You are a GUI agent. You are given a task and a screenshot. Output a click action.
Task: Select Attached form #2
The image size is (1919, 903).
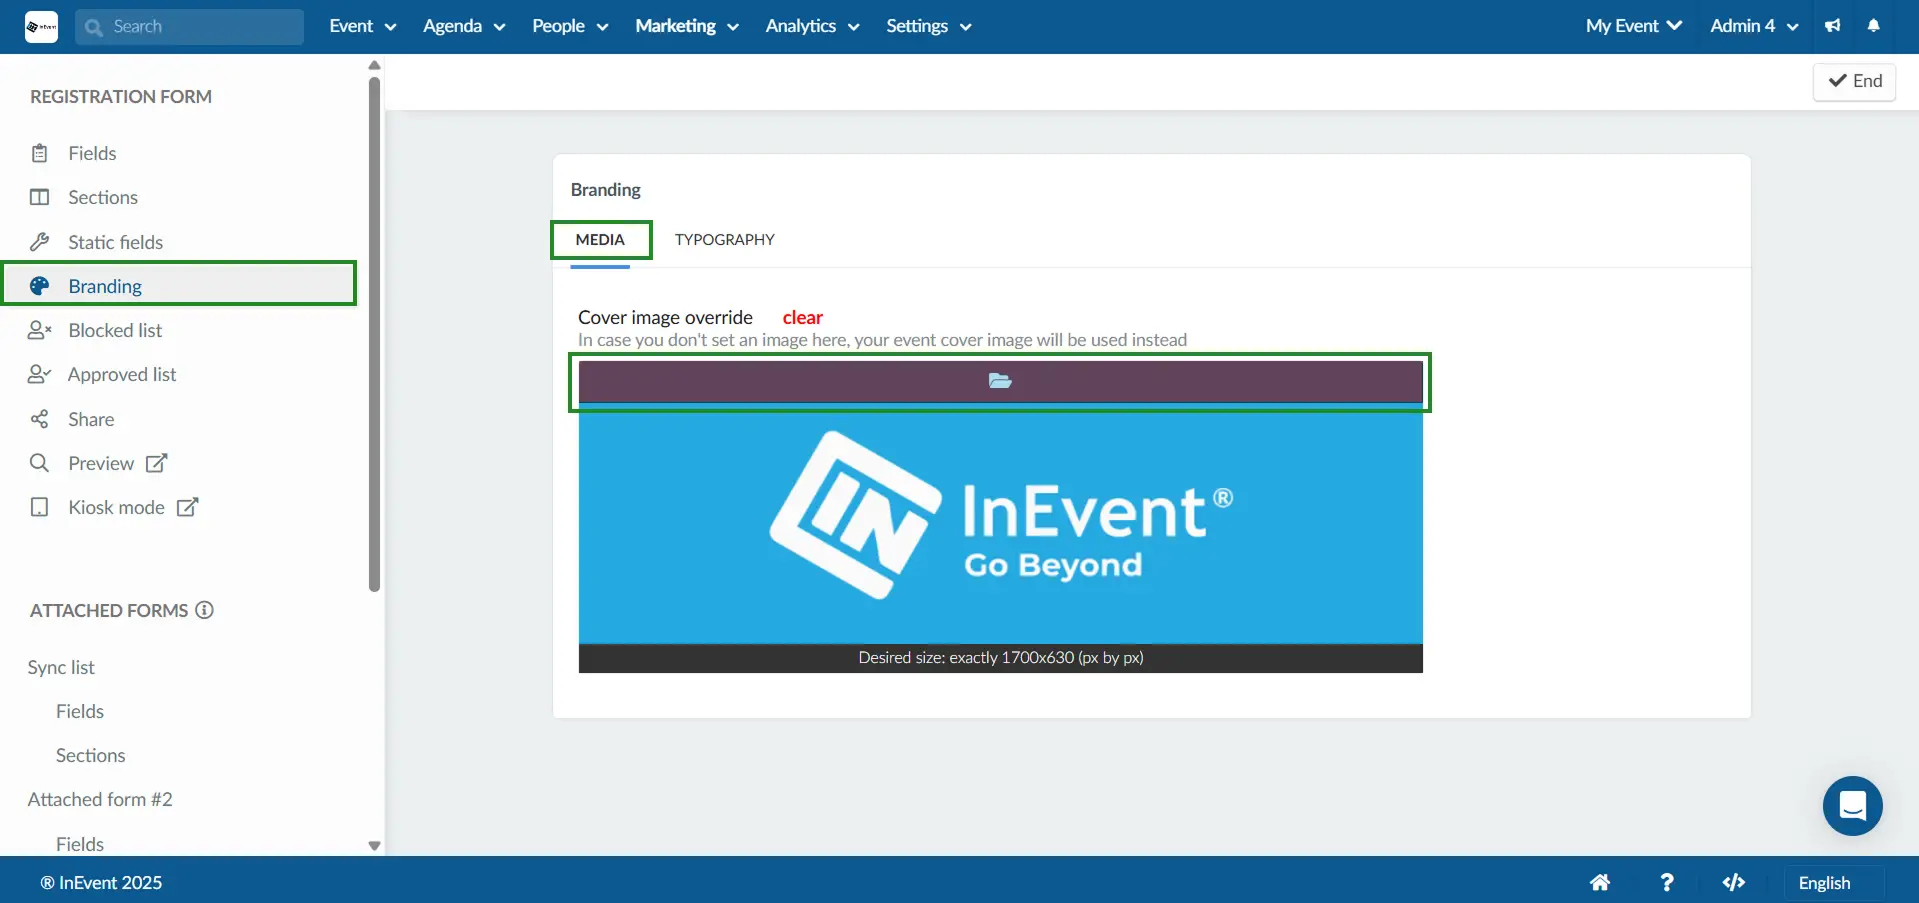coord(100,799)
